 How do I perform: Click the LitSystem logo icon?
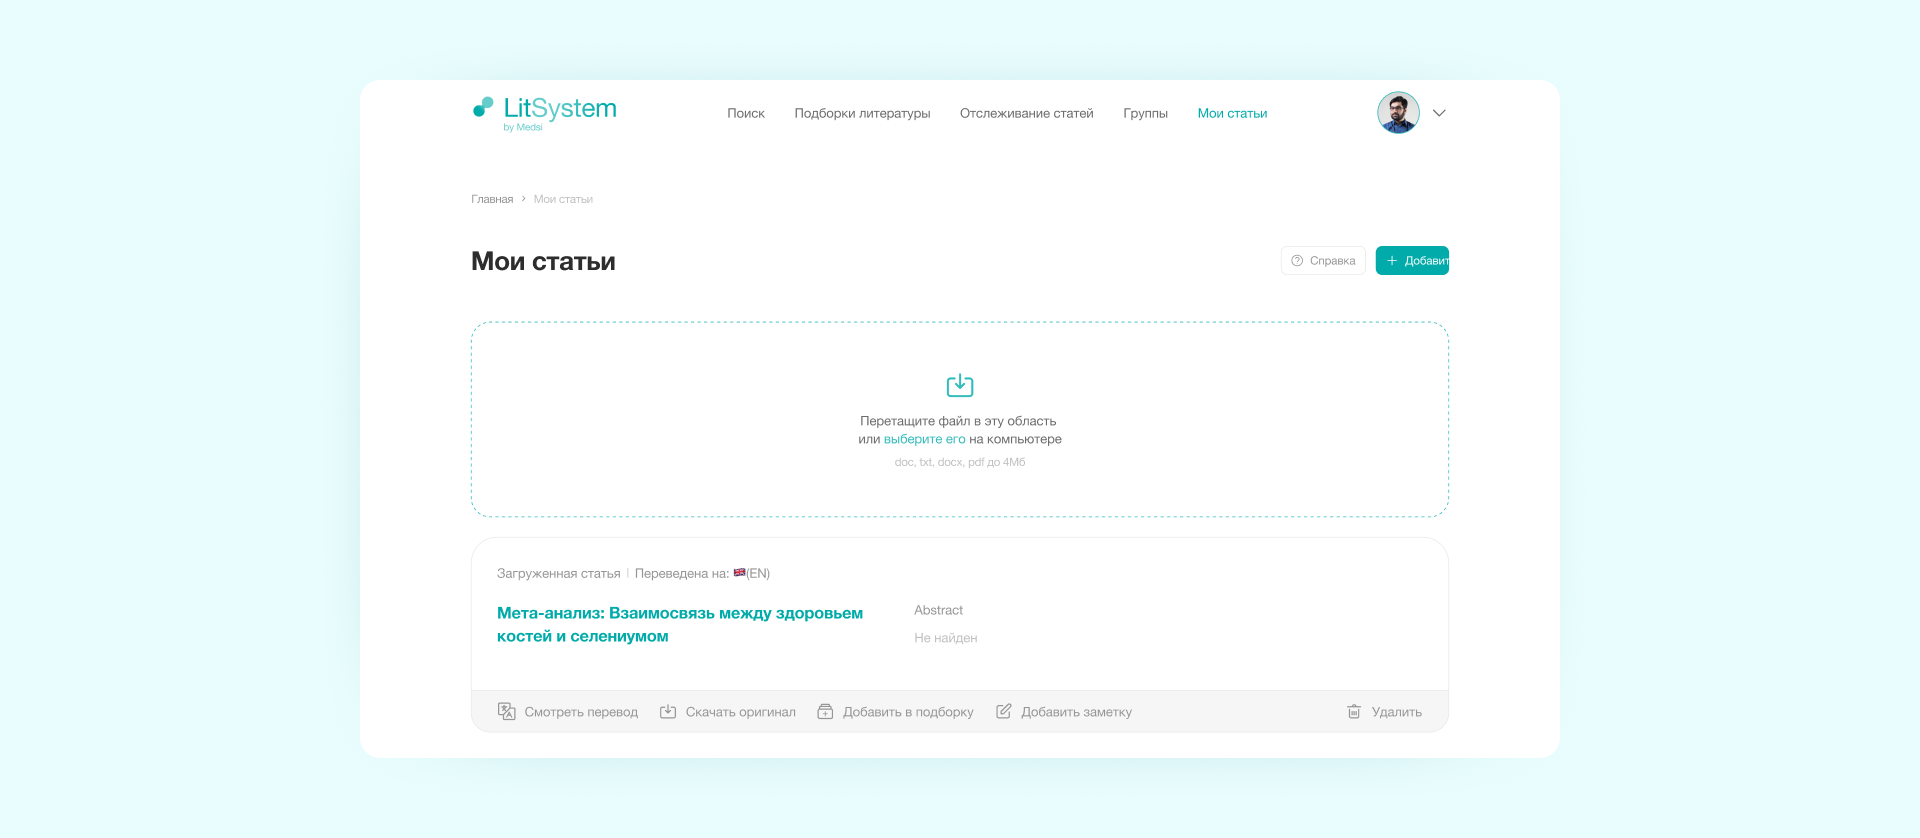[x=483, y=107]
